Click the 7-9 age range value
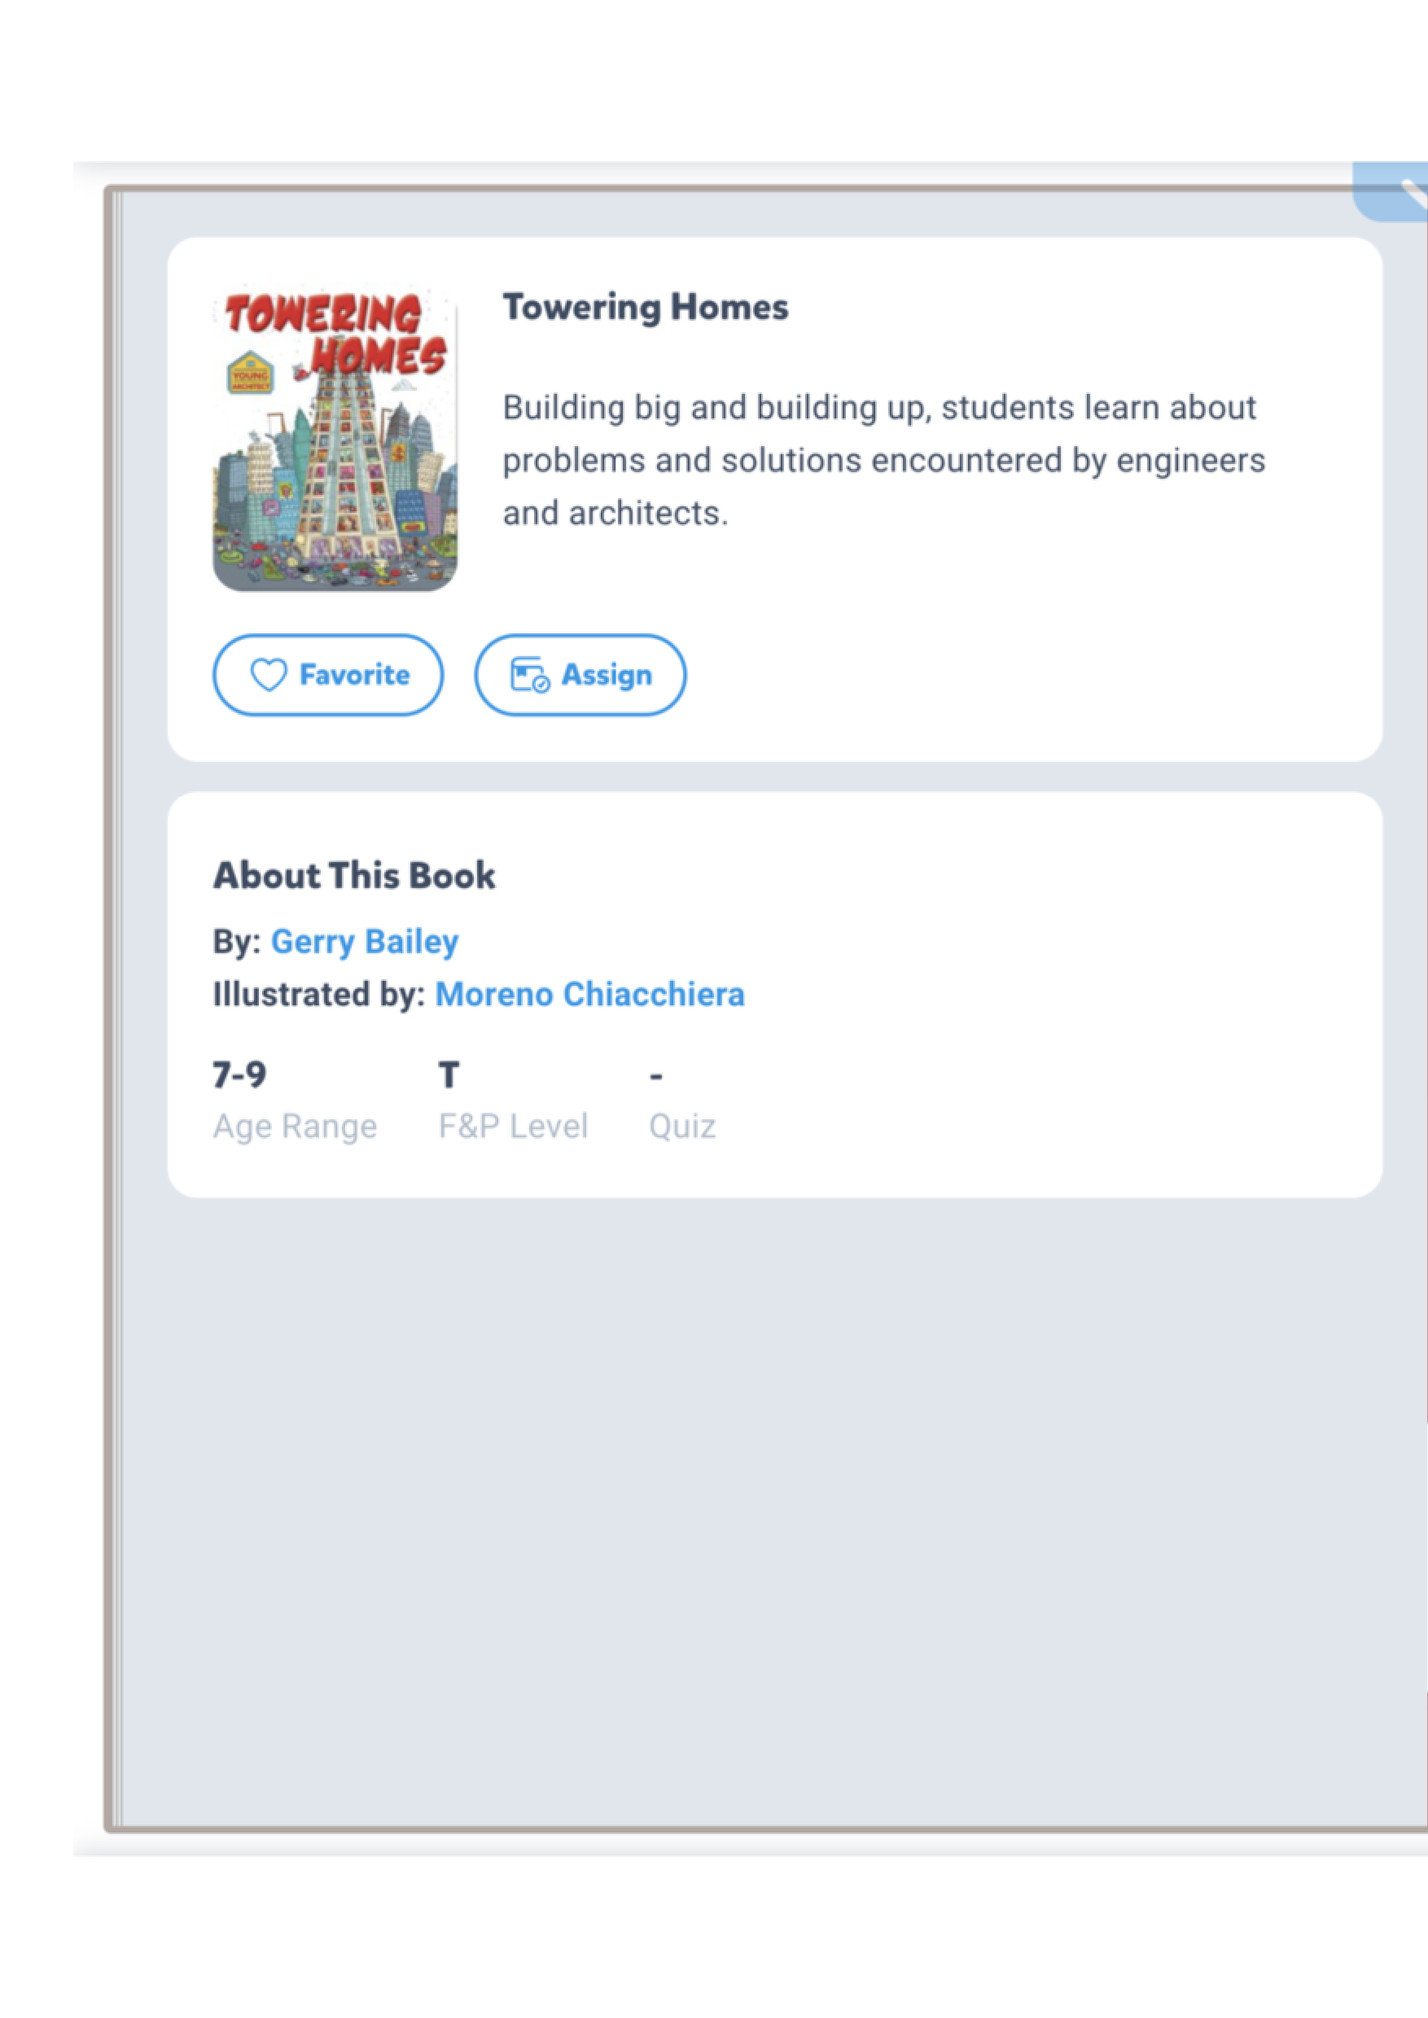 point(240,1074)
